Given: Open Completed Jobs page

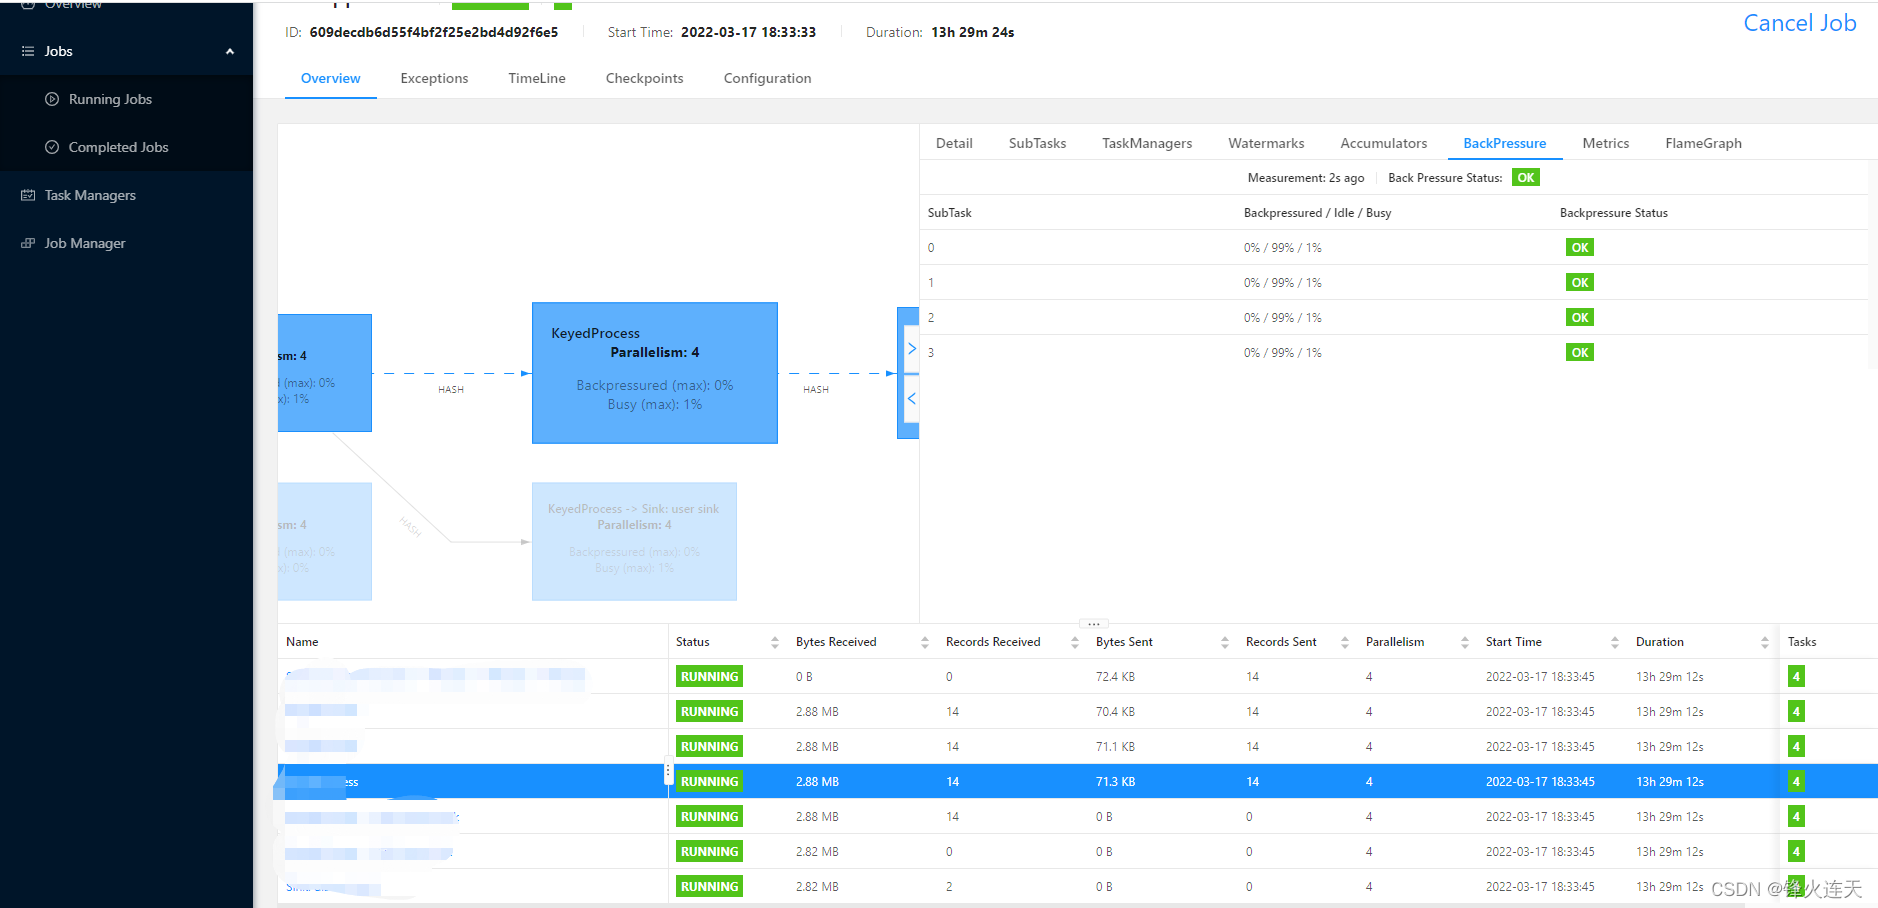Looking at the screenshot, I should (x=118, y=147).
